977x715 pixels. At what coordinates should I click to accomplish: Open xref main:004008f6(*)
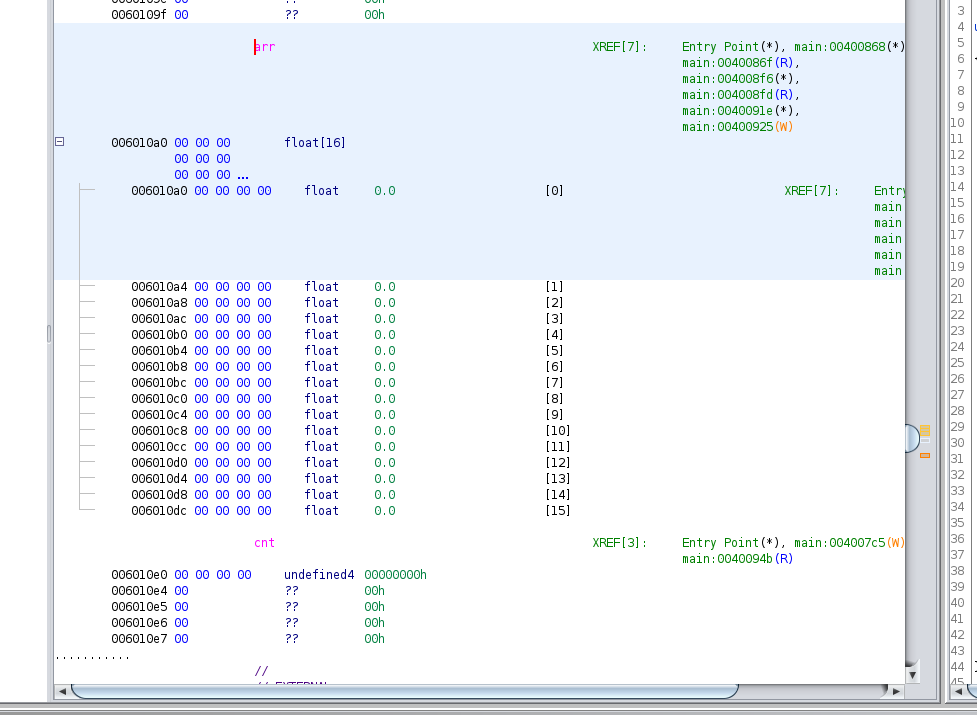[737, 79]
